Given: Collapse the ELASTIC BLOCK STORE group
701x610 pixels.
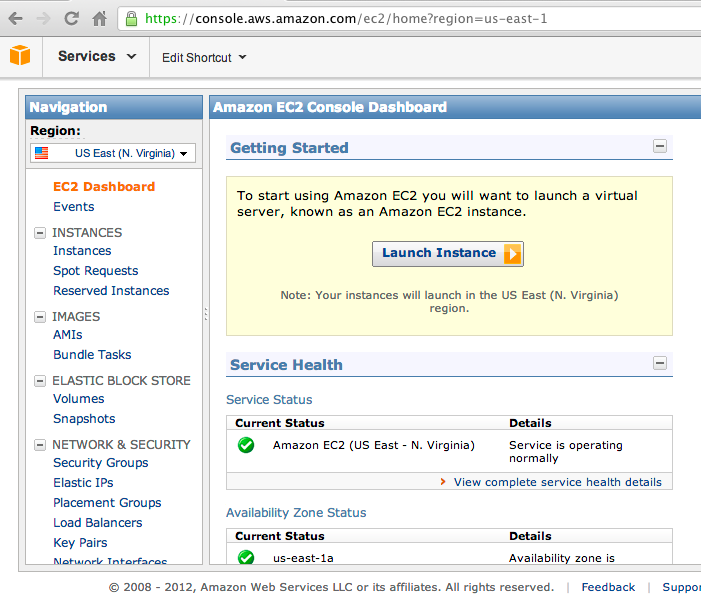Looking at the screenshot, I should [x=40, y=381].
